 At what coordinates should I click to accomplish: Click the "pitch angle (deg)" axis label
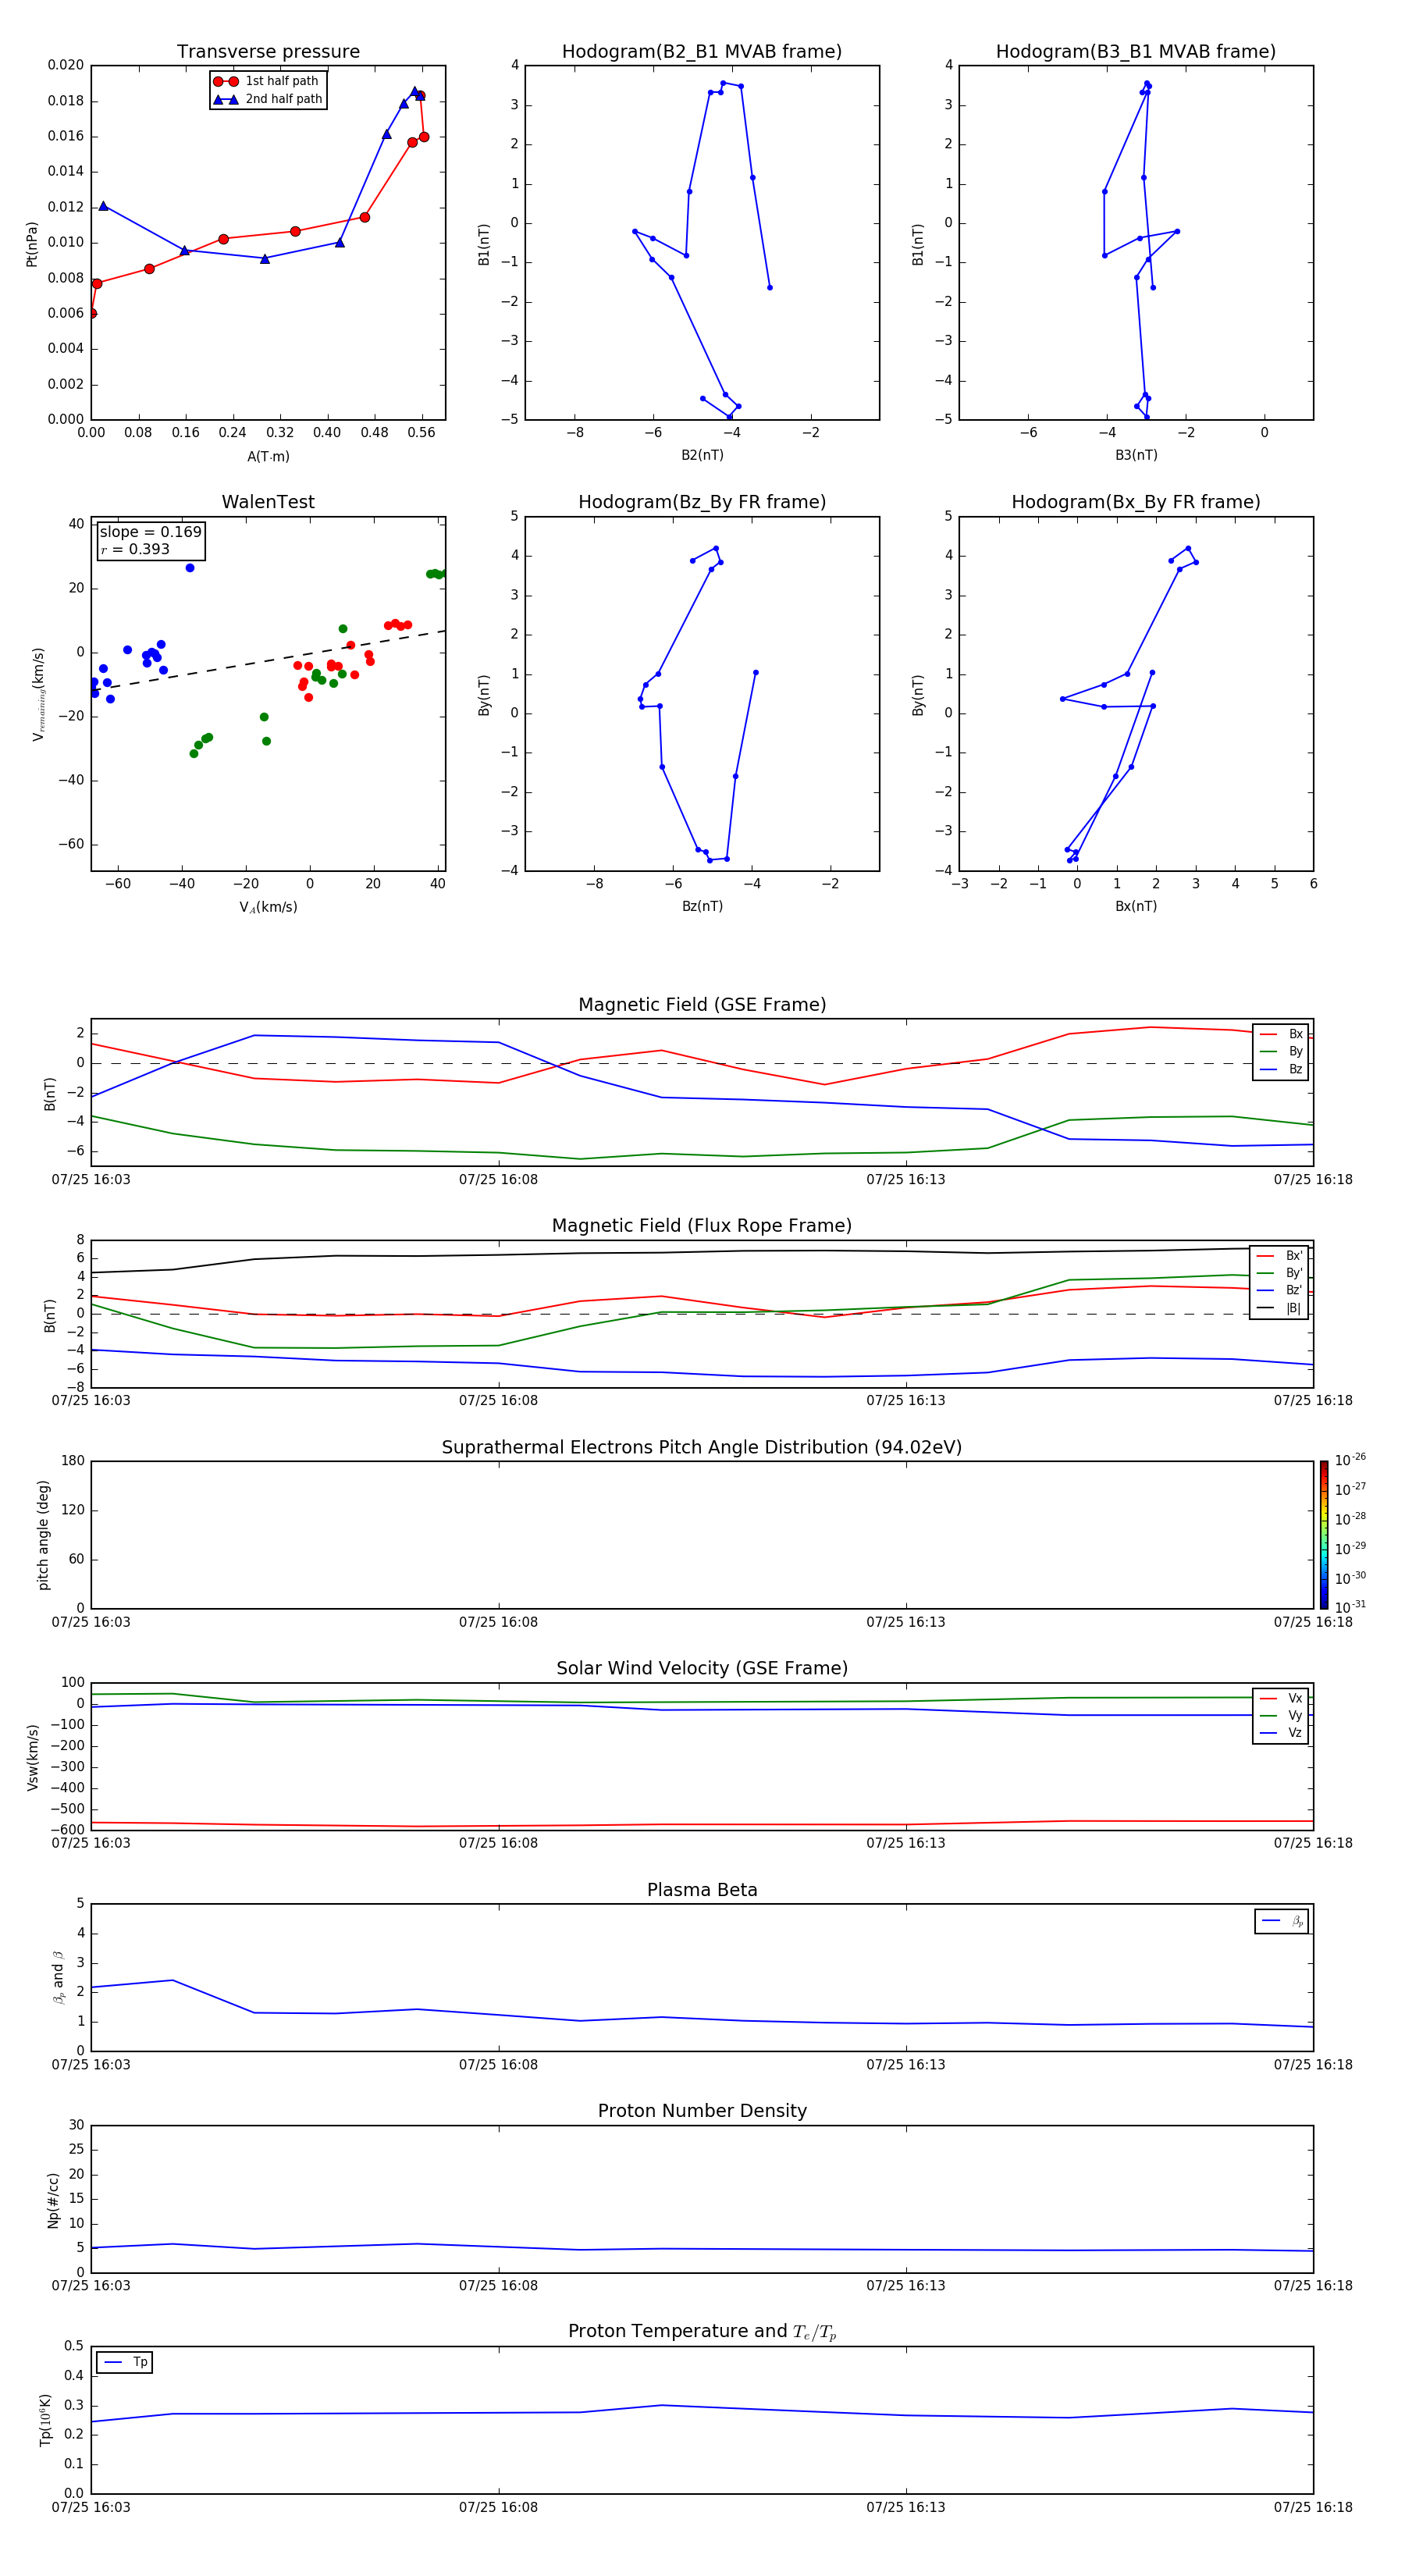43,1535
